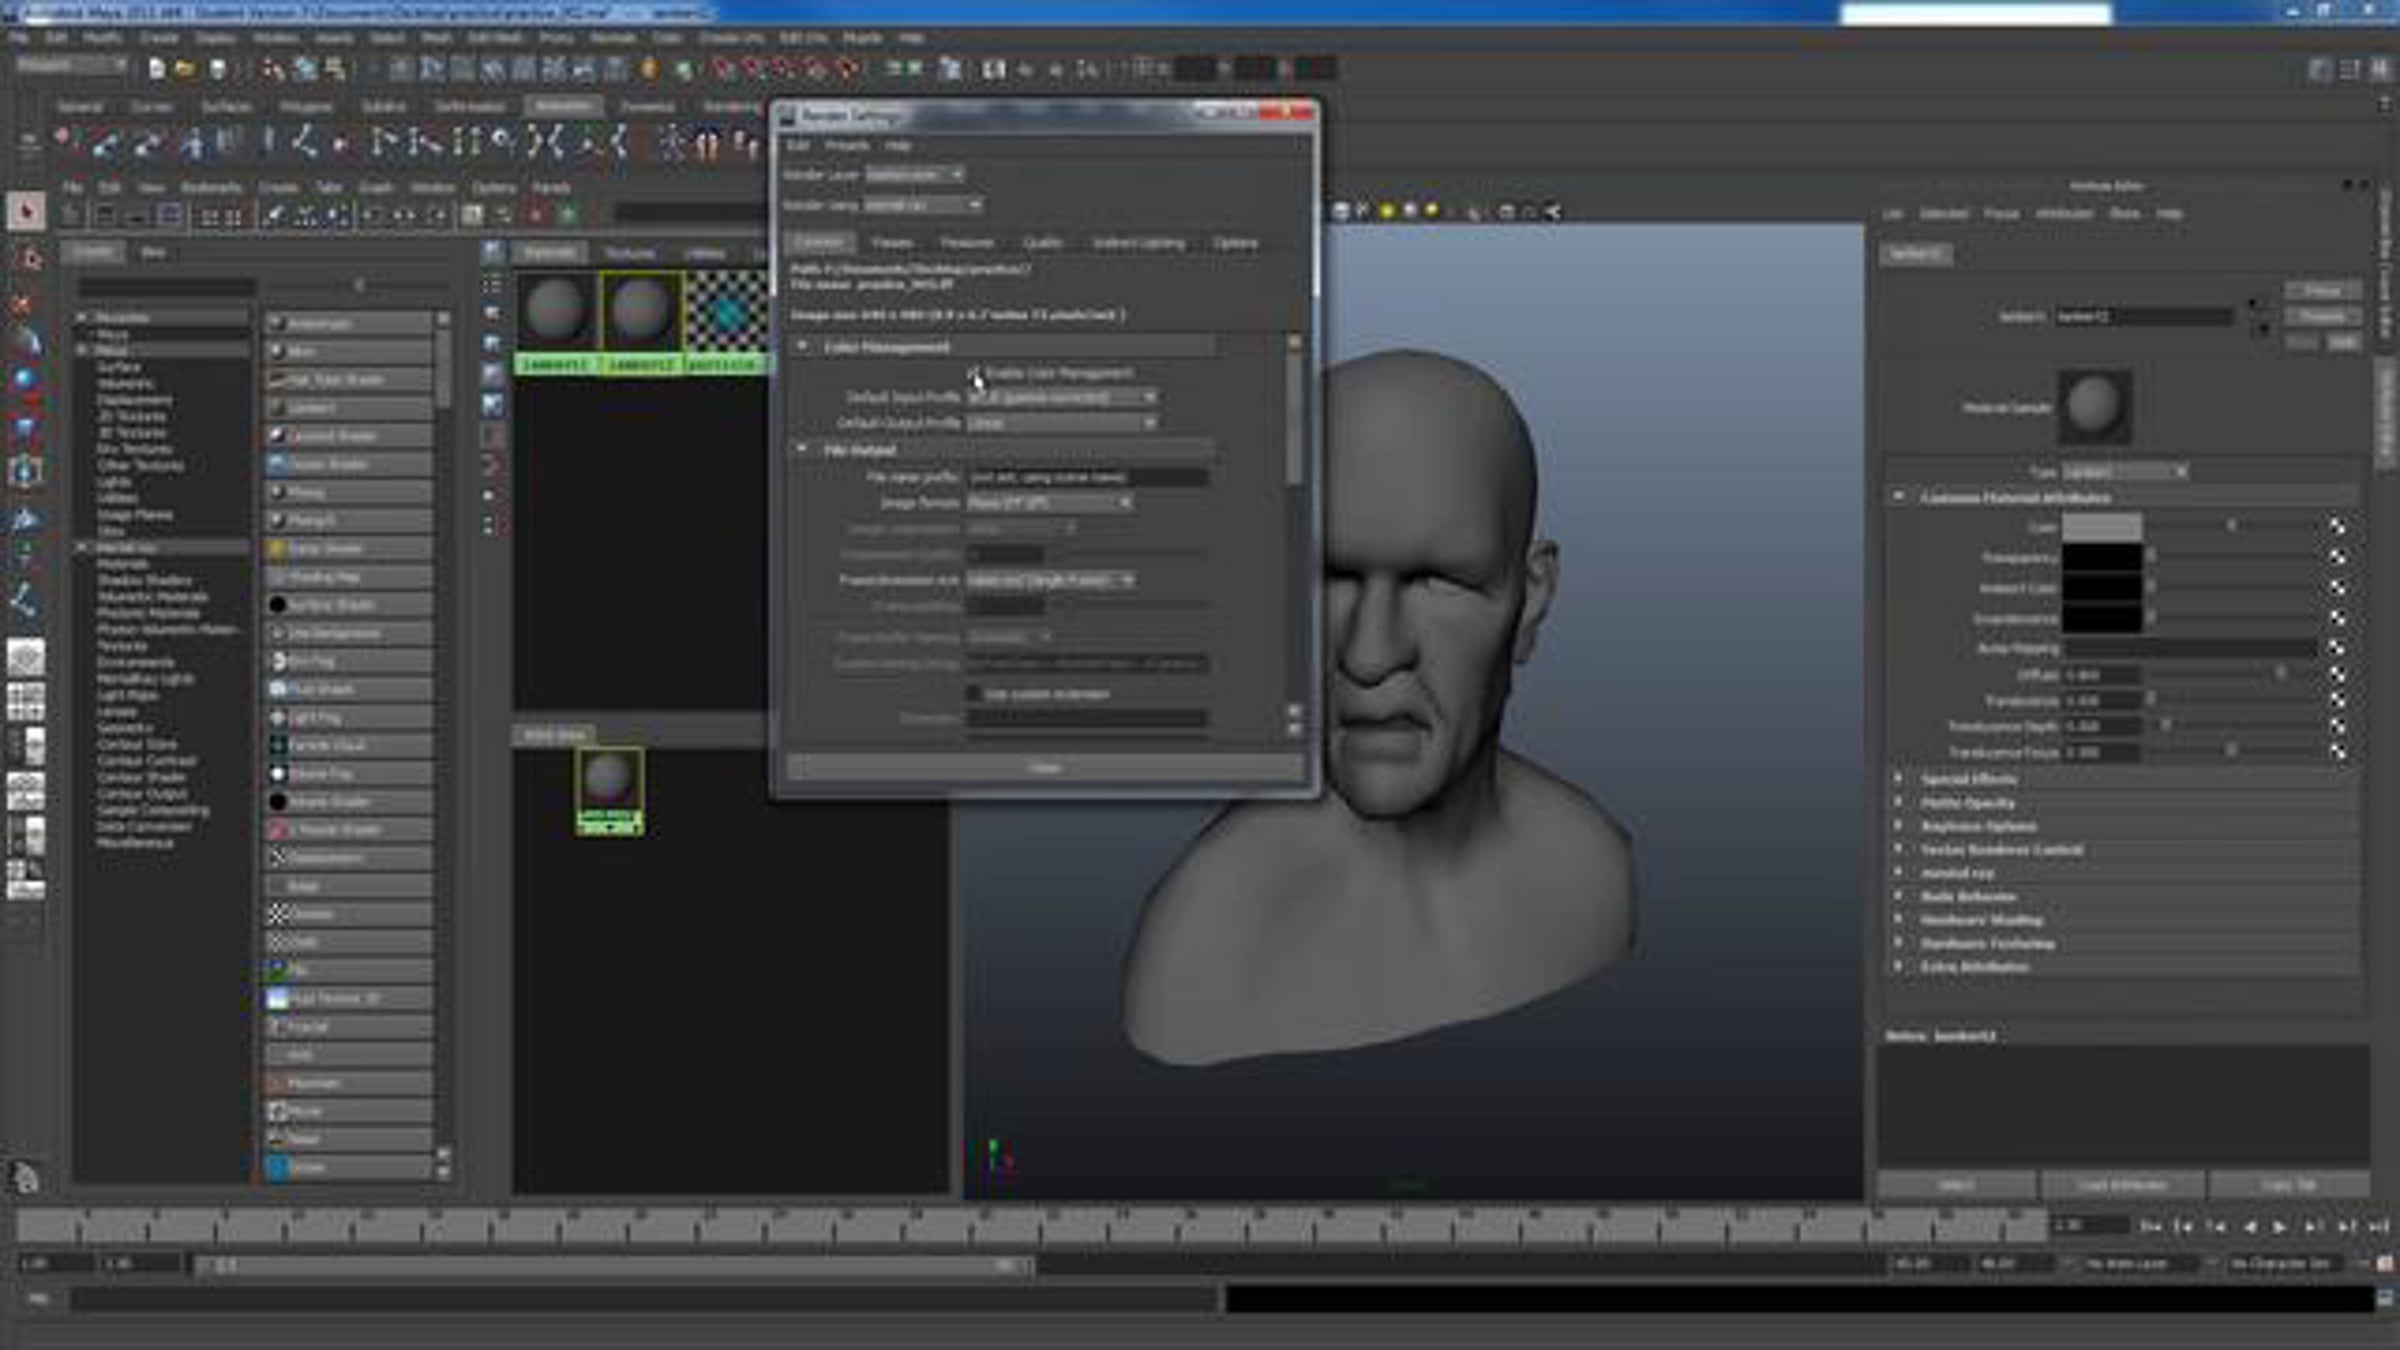
Task: Open the Image format dropdown
Action: click(1049, 503)
